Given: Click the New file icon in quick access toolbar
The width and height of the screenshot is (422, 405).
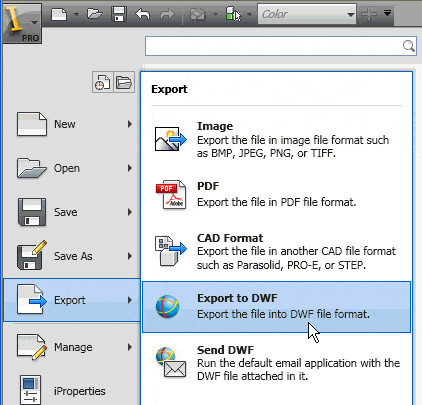Looking at the screenshot, I should tap(59, 14).
